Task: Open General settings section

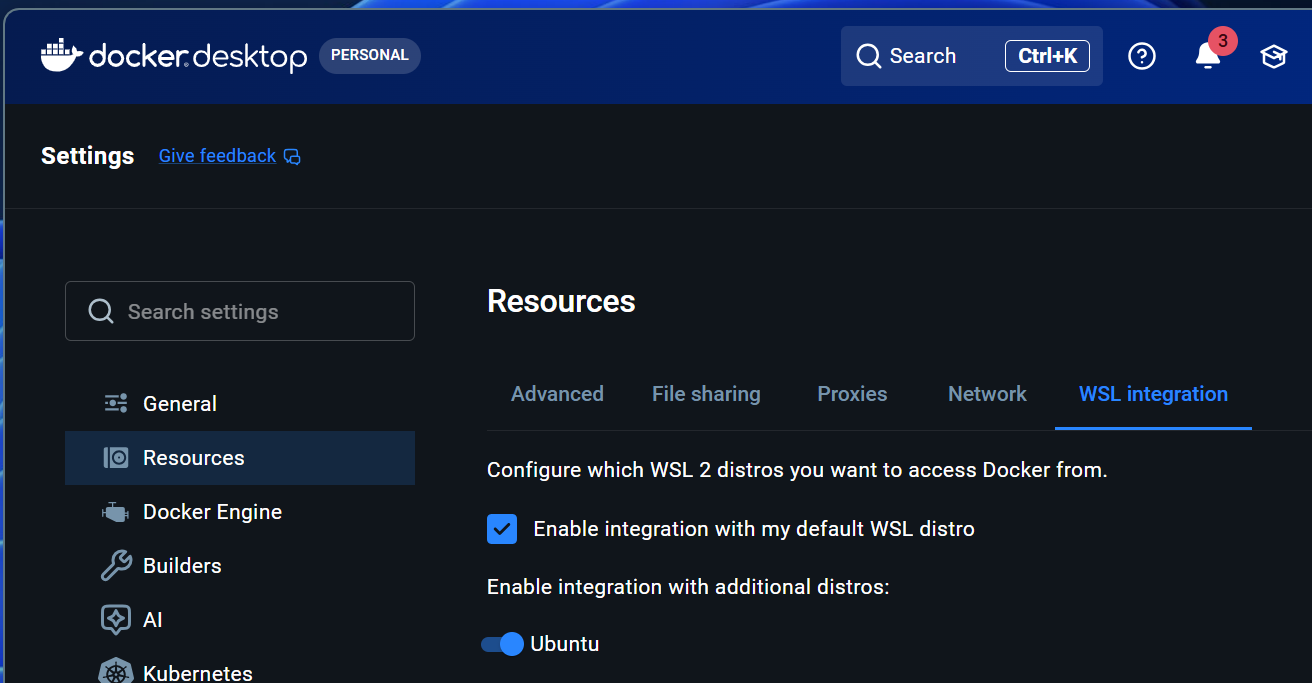Action: [x=240, y=403]
